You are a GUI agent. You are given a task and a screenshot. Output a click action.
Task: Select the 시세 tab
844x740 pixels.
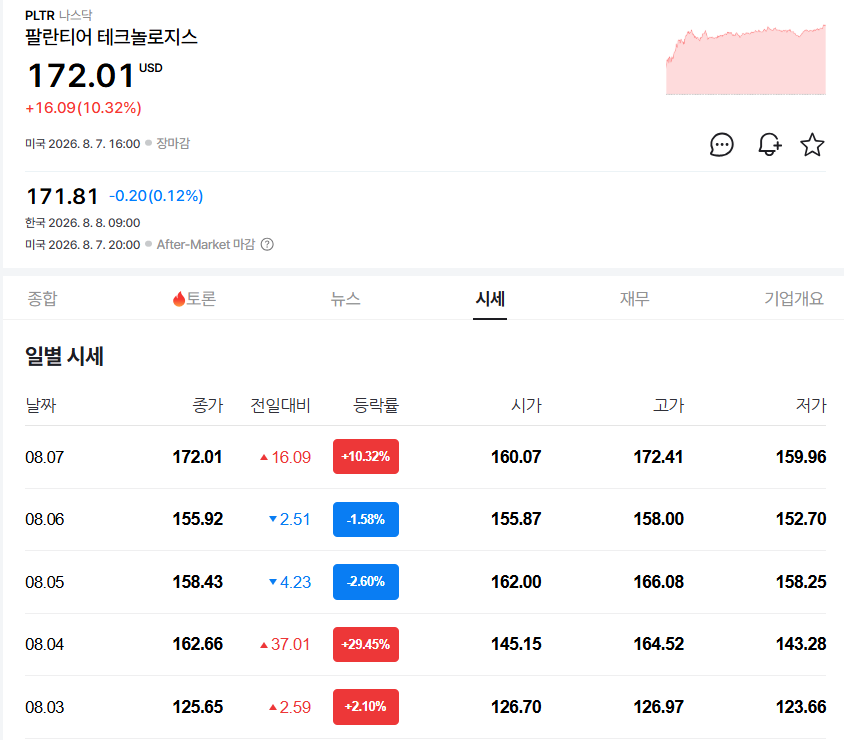pos(490,298)
